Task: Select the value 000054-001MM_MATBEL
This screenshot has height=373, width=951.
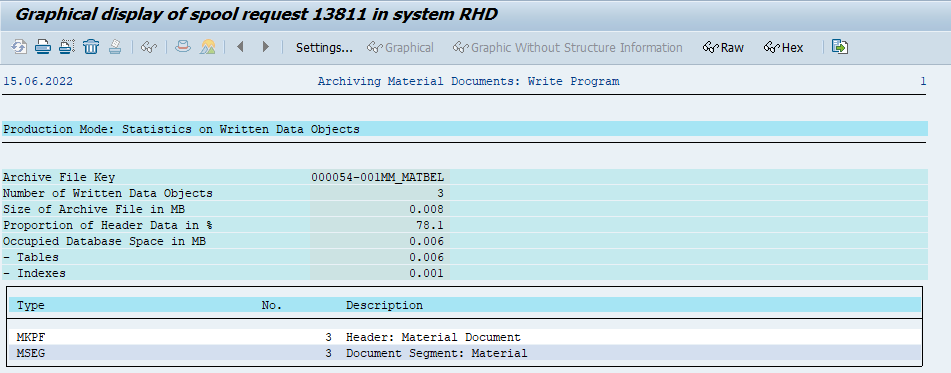Action: (377, 177)
